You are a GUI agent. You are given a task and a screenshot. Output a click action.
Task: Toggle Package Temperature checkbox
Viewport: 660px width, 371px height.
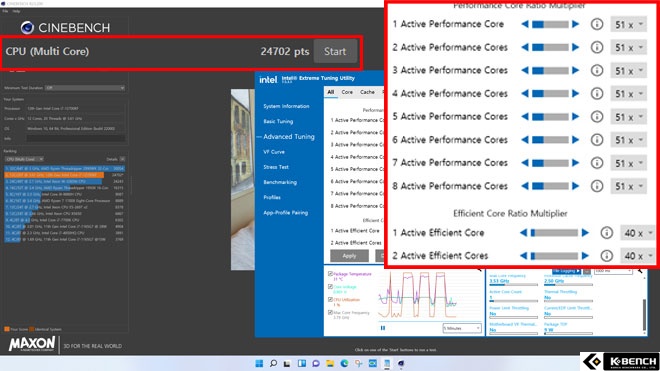330,274
